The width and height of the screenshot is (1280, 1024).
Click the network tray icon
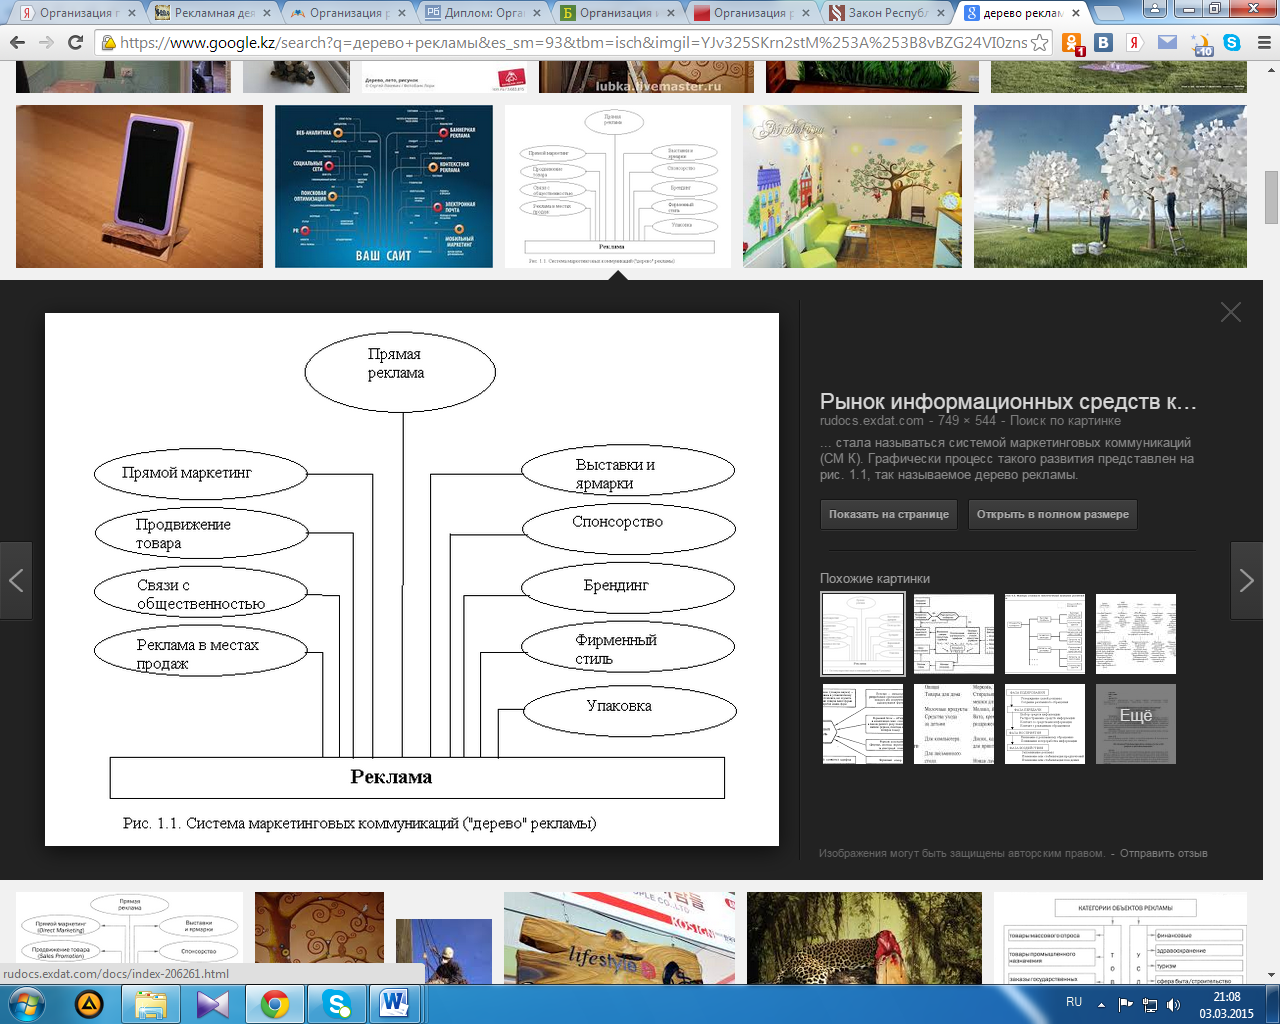tap(1150, 1004)
